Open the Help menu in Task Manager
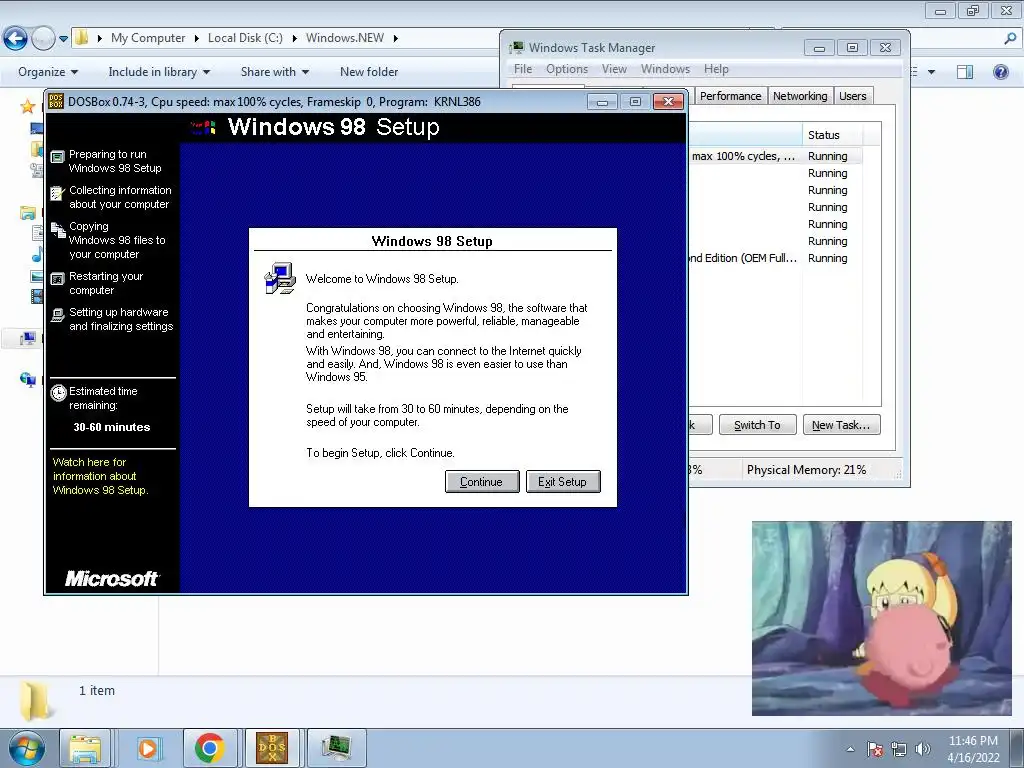The height and width of the screenshot is (768, 1024). pos(716,69)
